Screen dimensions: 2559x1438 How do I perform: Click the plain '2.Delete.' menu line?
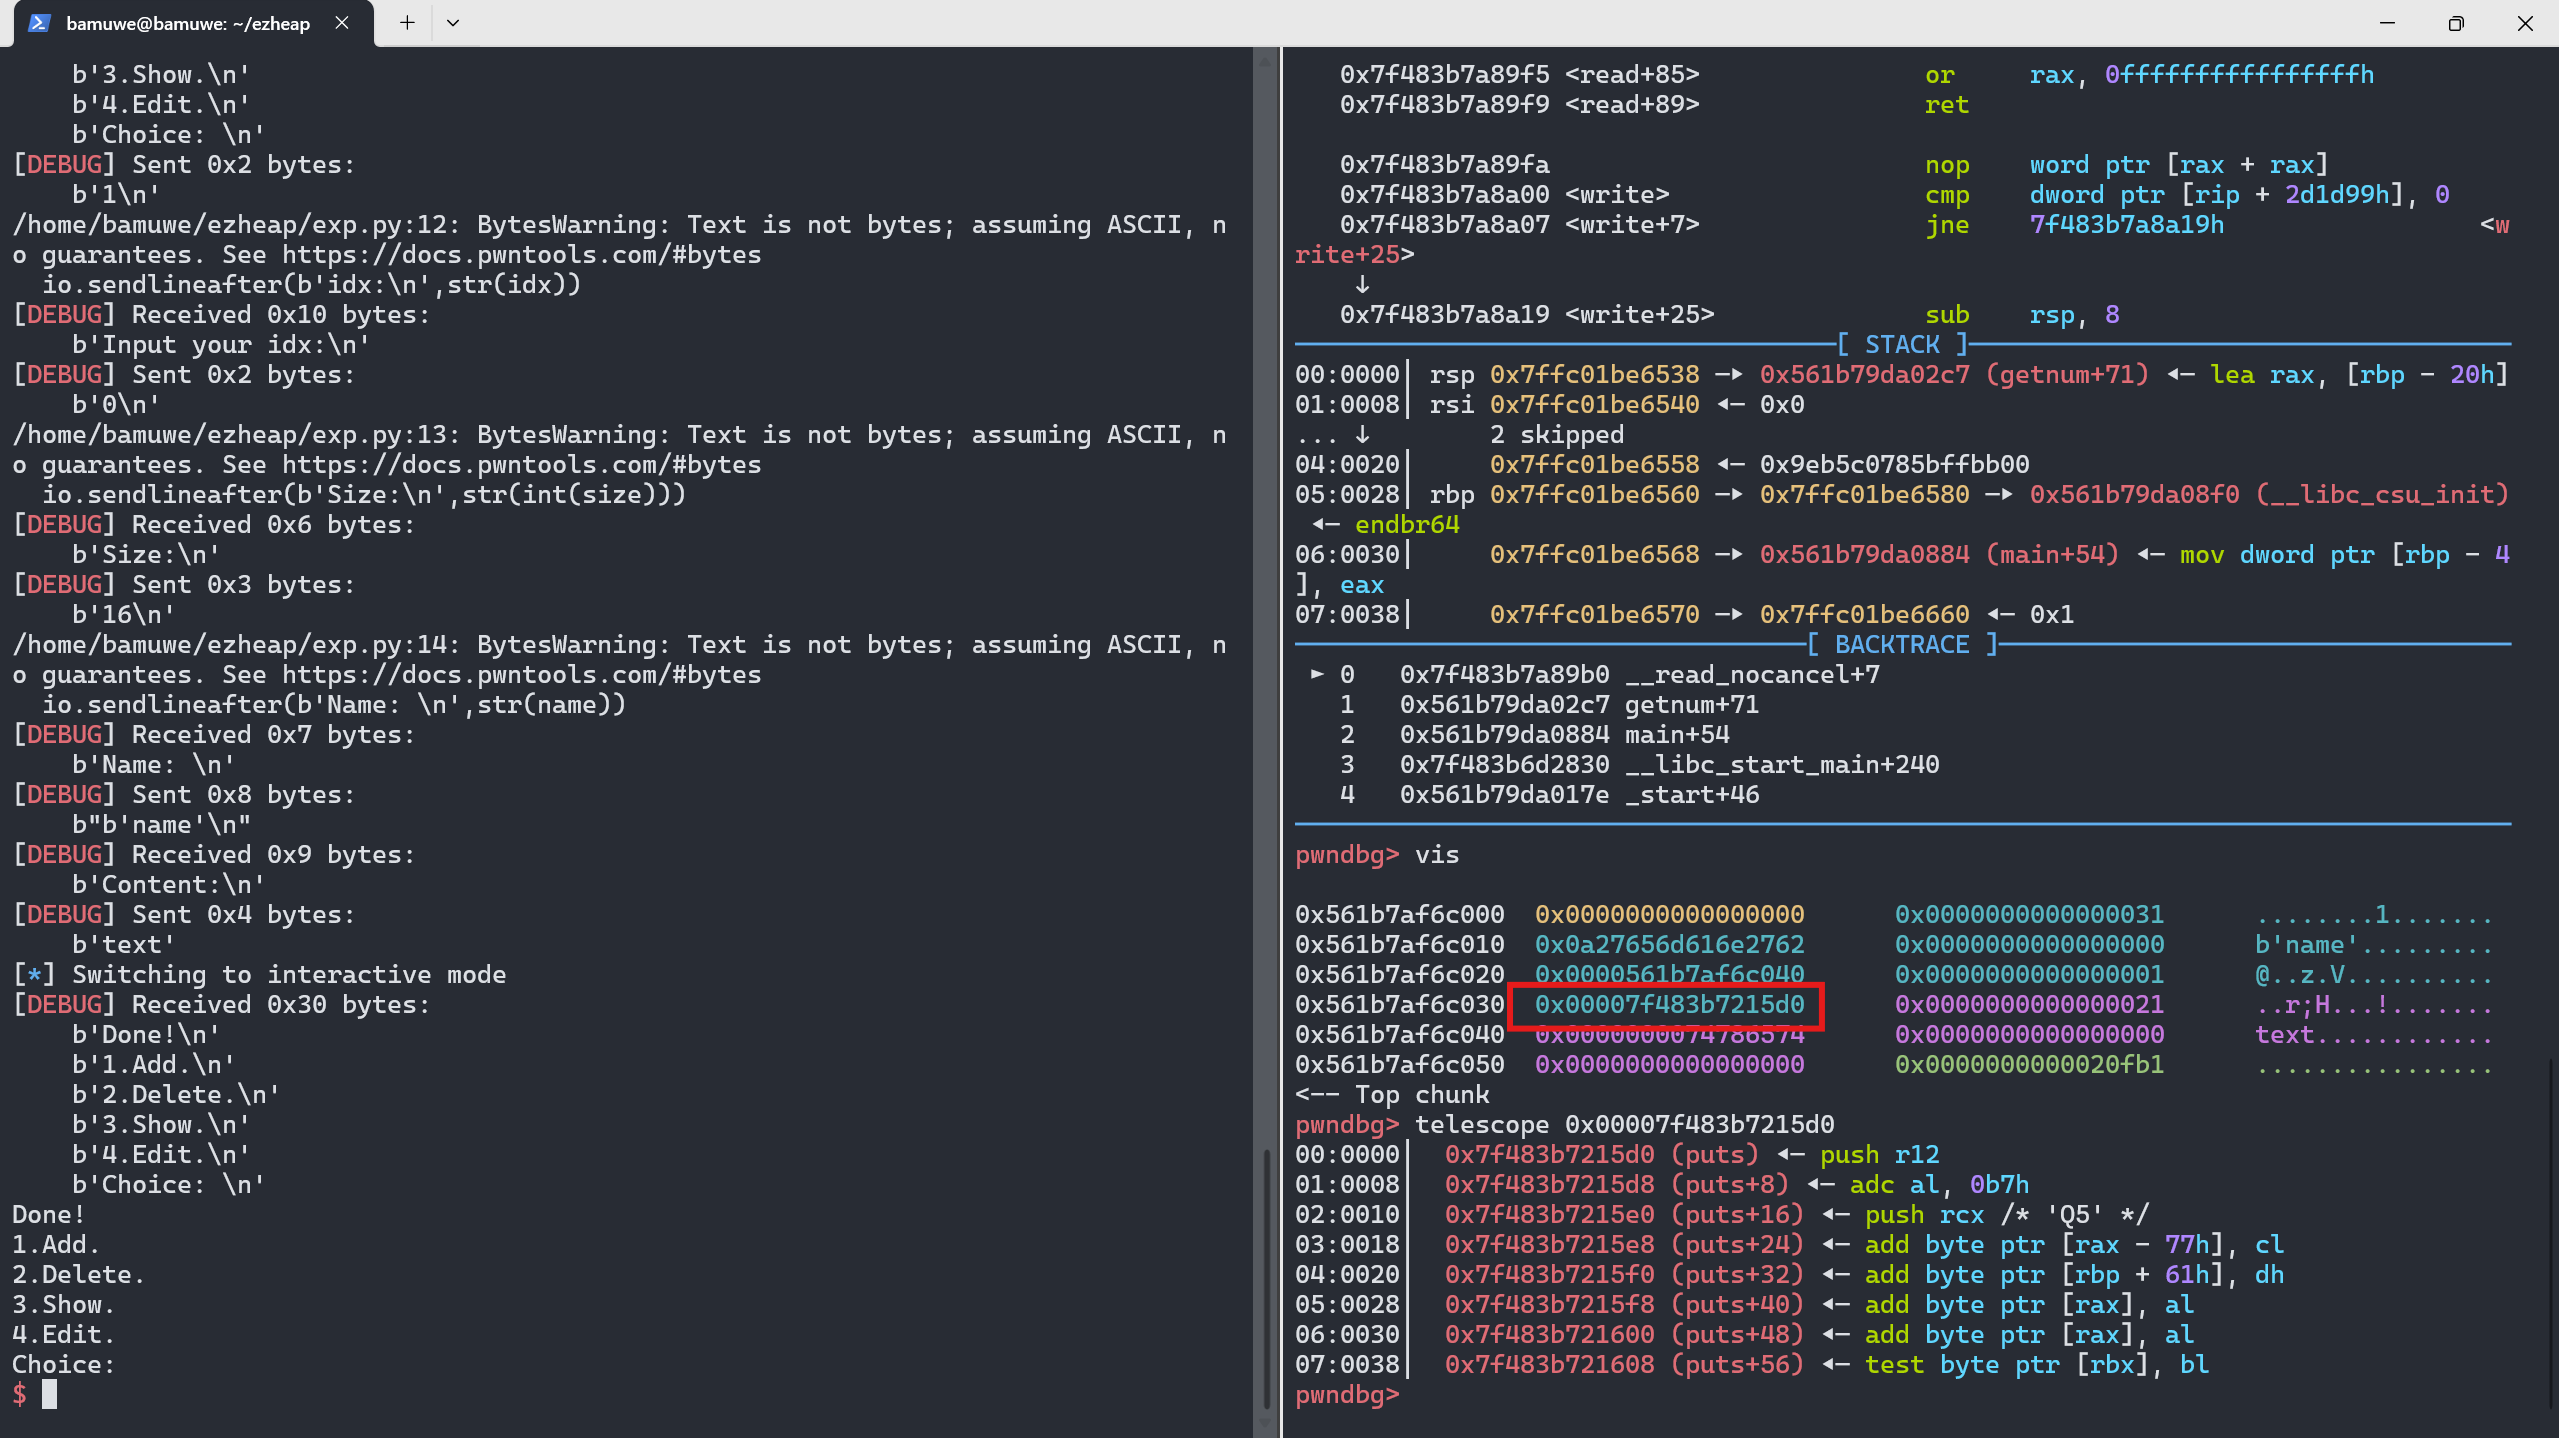tap(78, 1275)
